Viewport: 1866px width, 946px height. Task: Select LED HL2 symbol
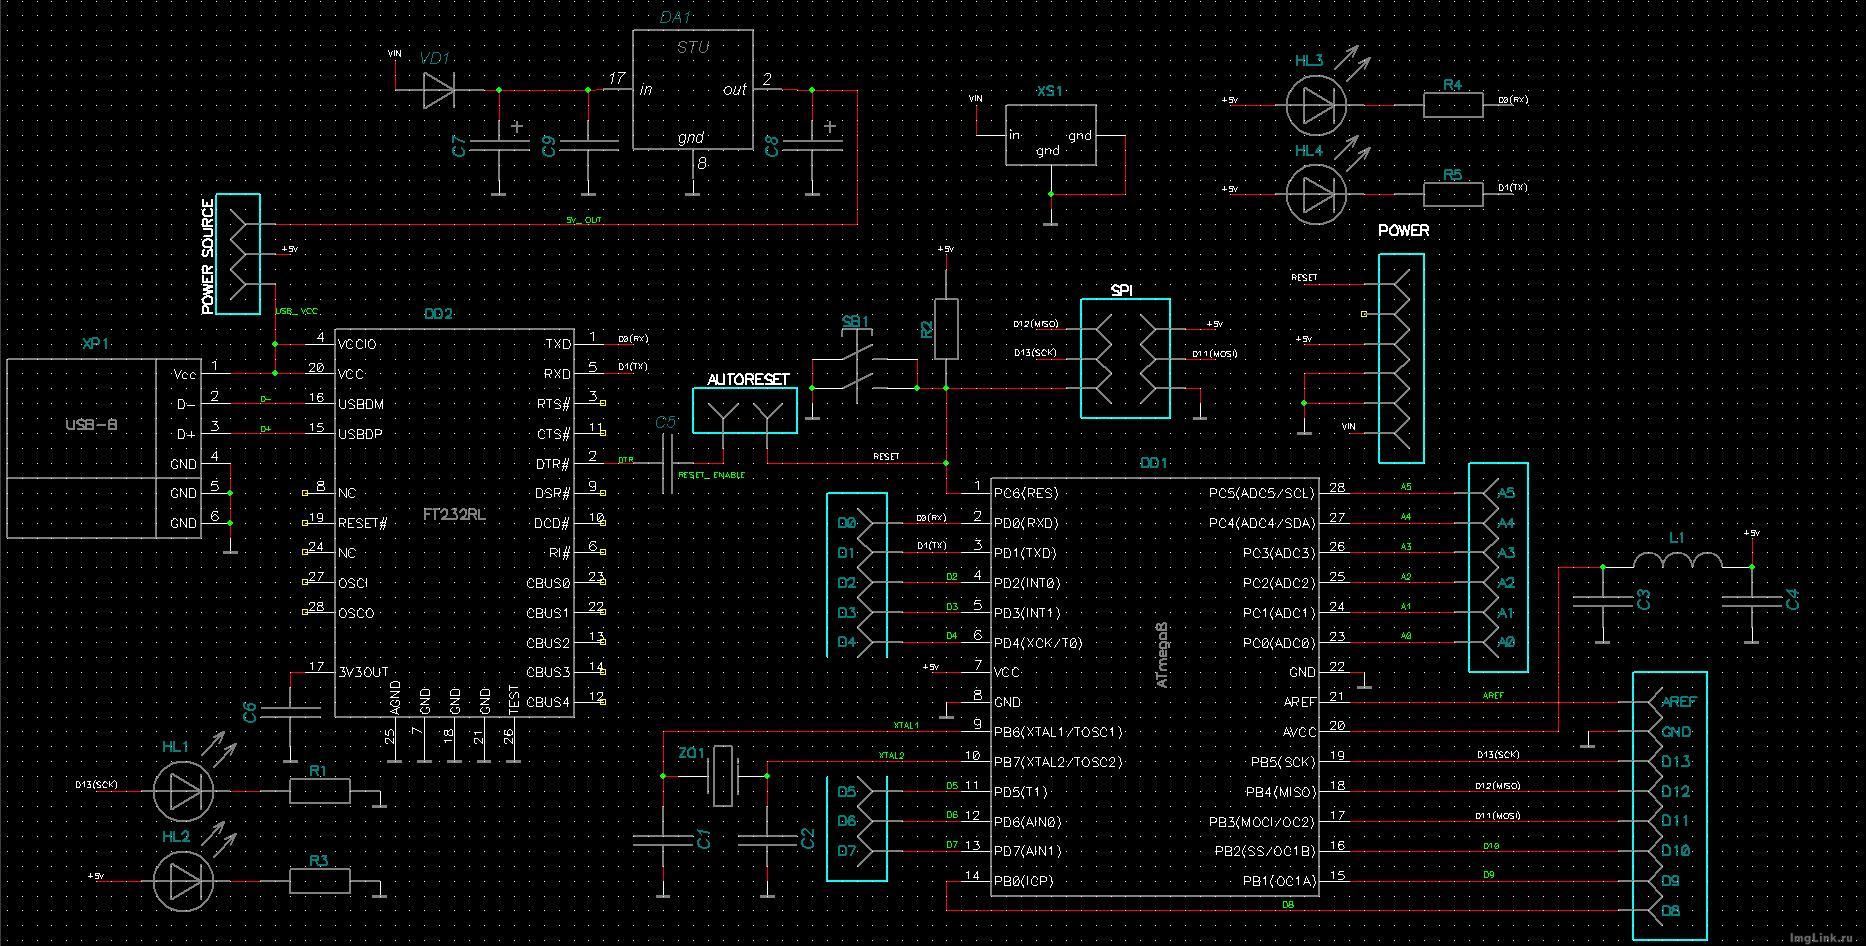(x=183, y=881)
